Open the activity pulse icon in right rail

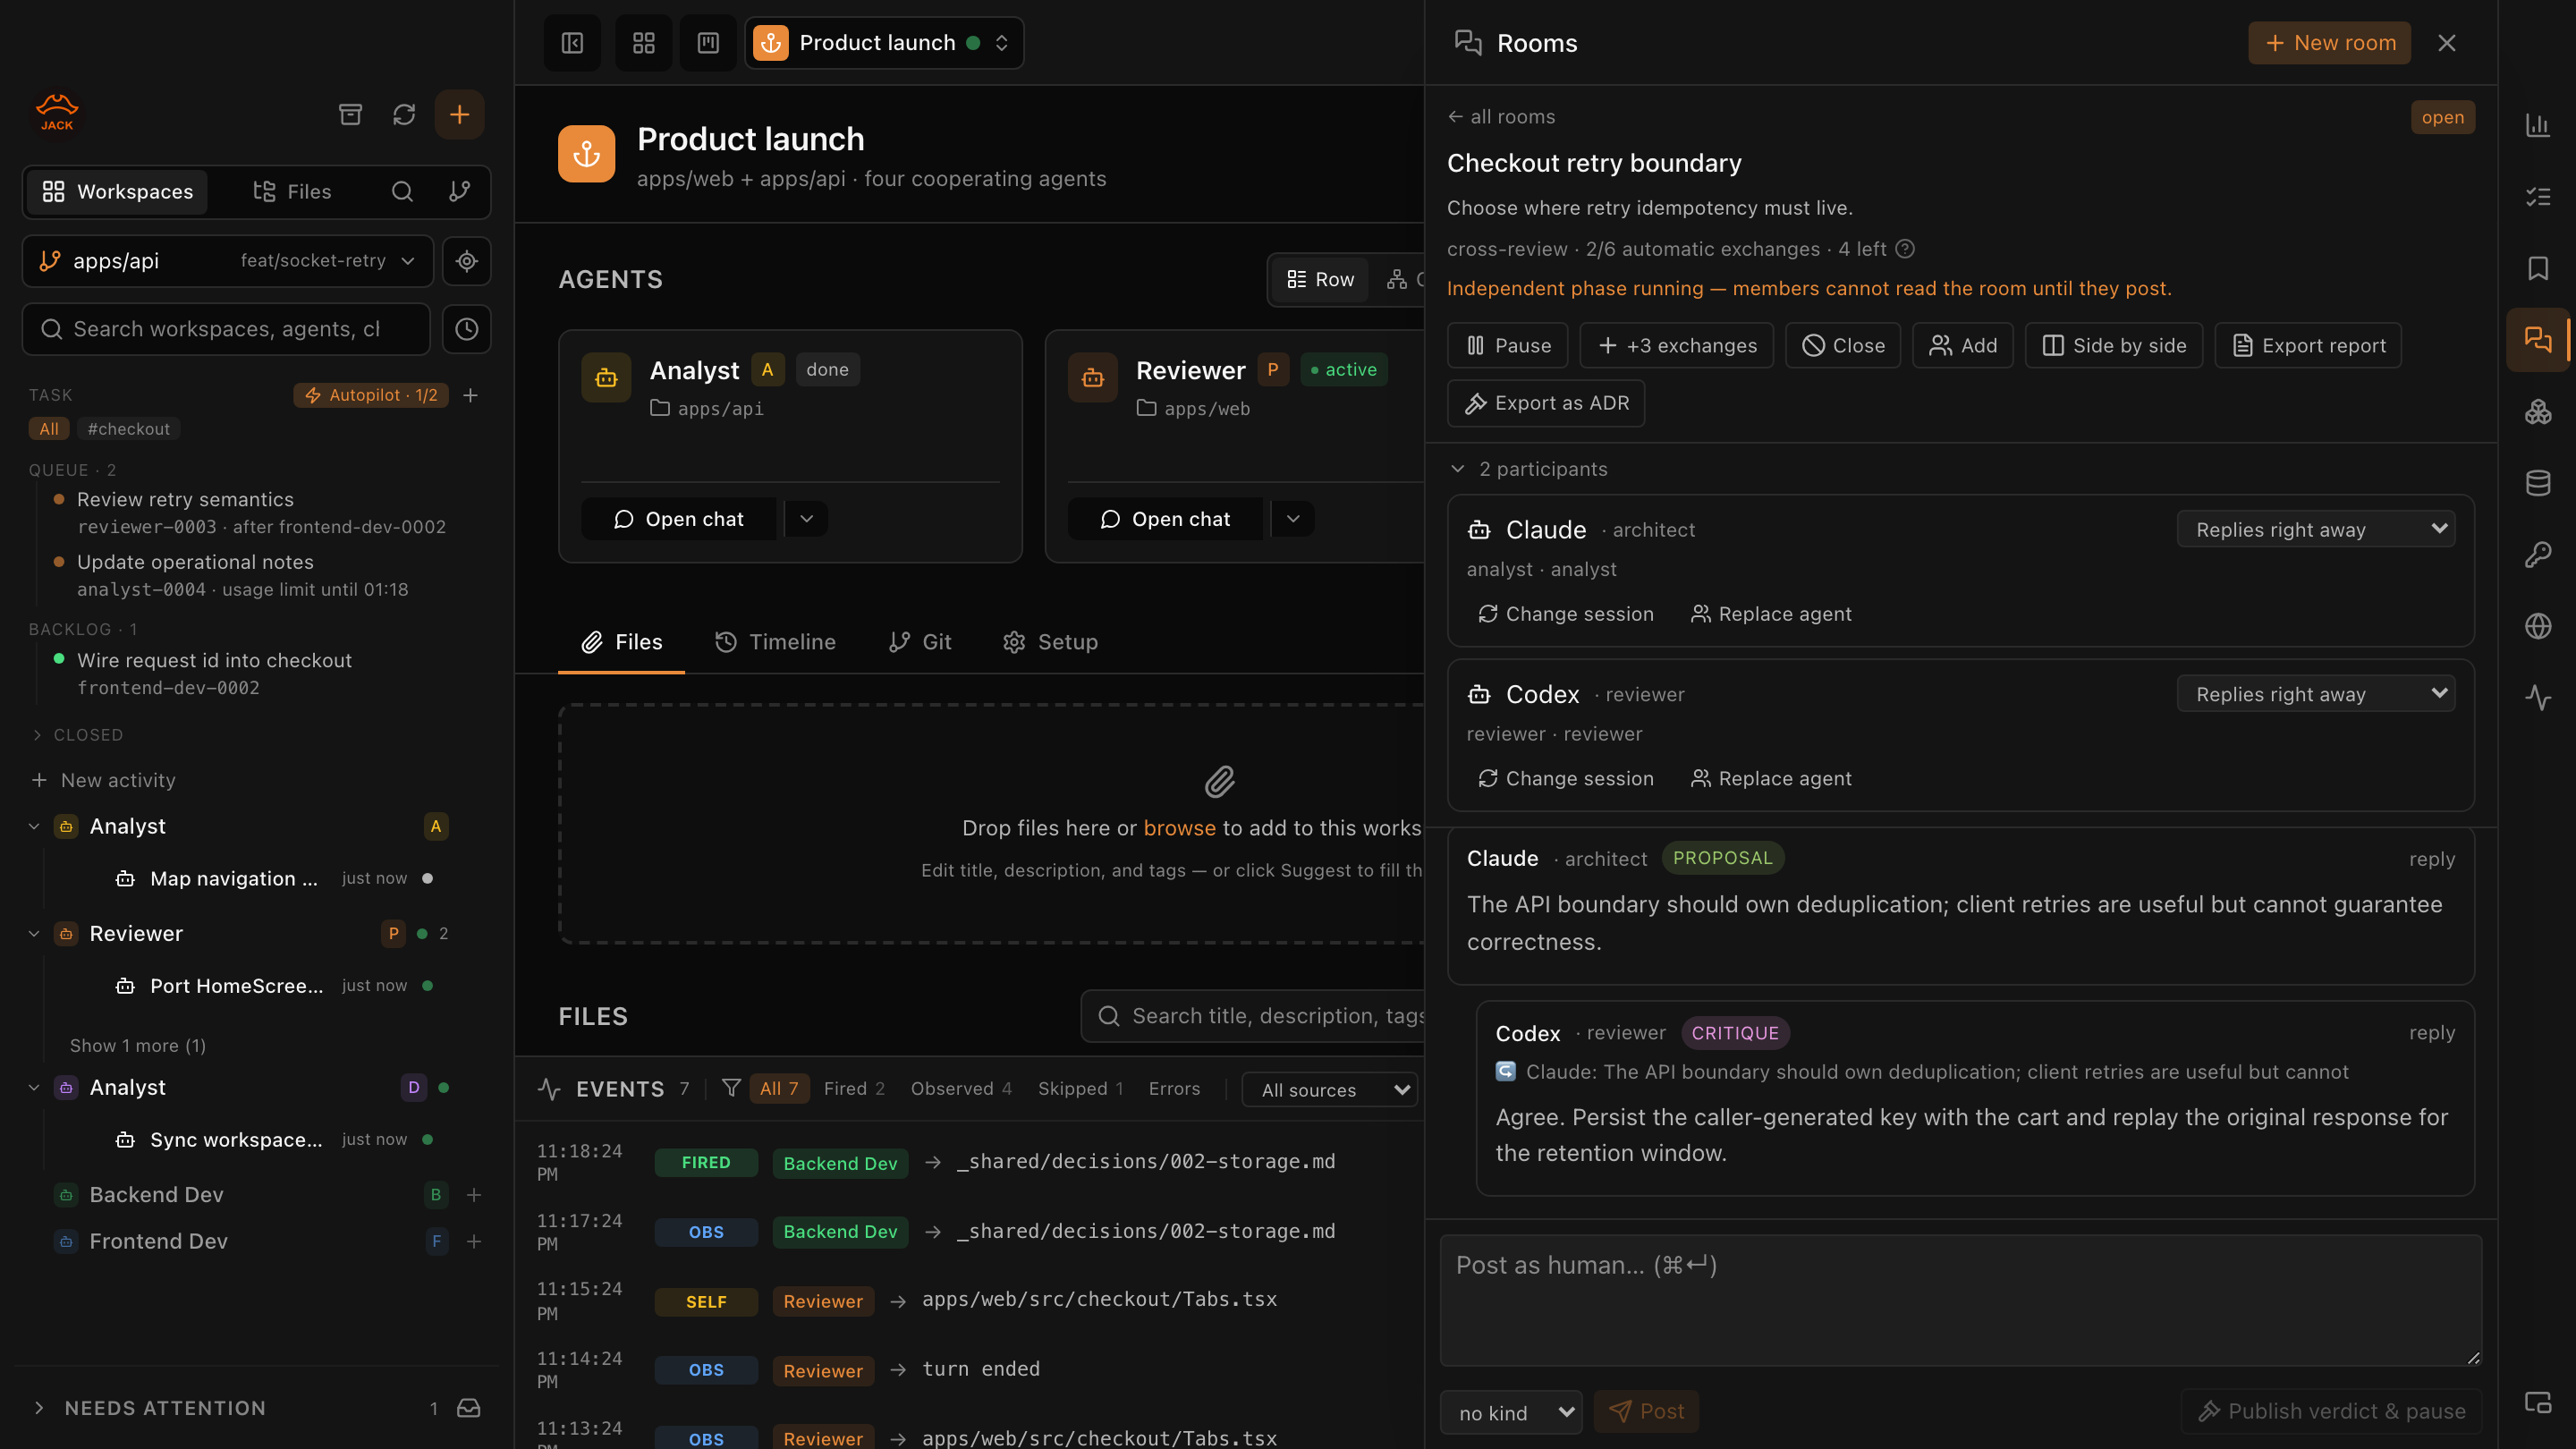(x=2538, y=697)
